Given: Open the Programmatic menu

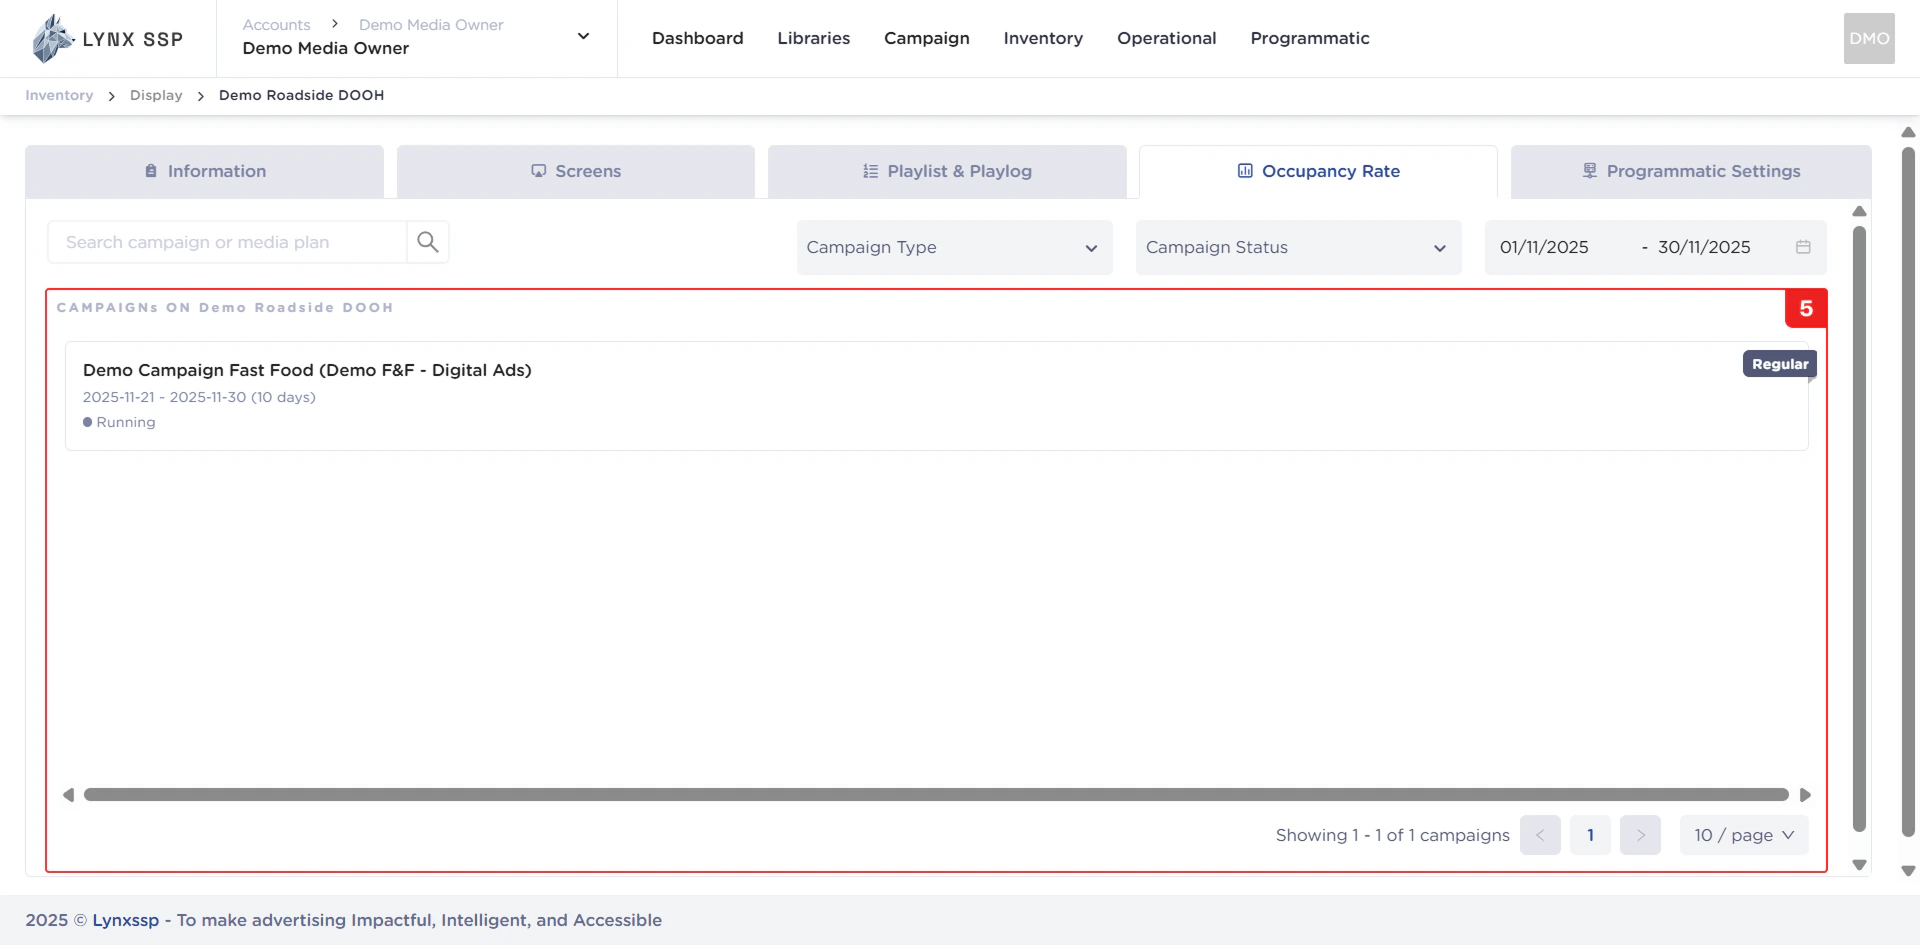Looking at the screenshot, I should click(1310, 38).
